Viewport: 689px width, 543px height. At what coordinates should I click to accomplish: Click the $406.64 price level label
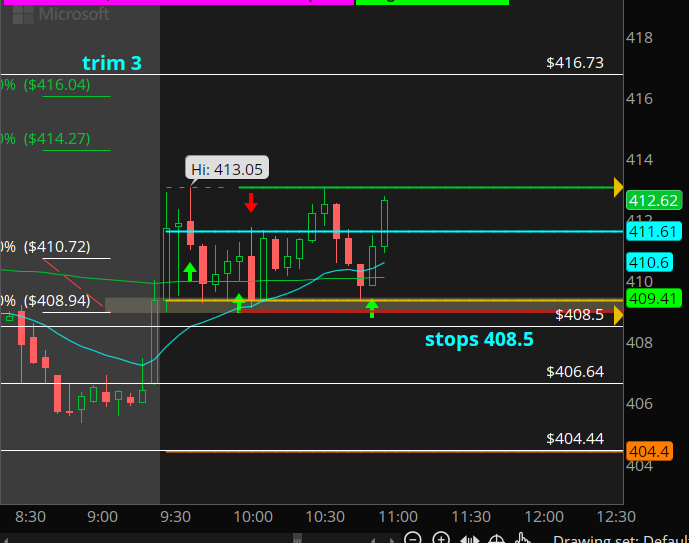(575, 372)
